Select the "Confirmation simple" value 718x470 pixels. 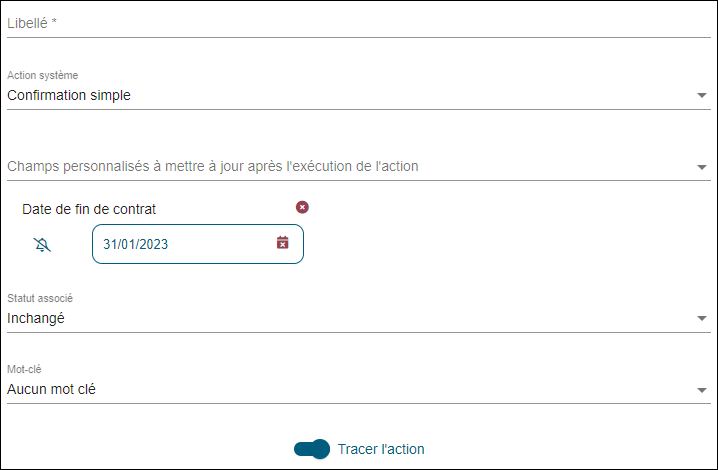click(x=69, y=96)
